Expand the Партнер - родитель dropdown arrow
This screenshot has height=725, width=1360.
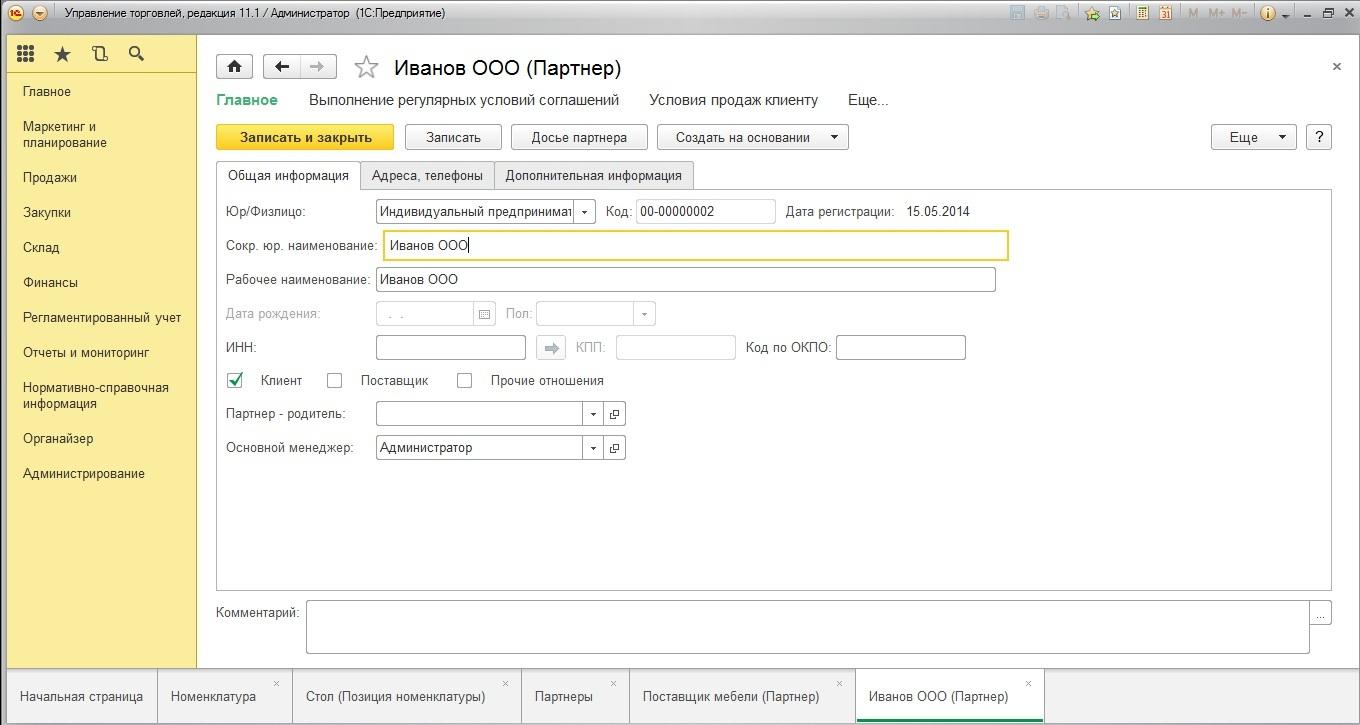point(593,414)
